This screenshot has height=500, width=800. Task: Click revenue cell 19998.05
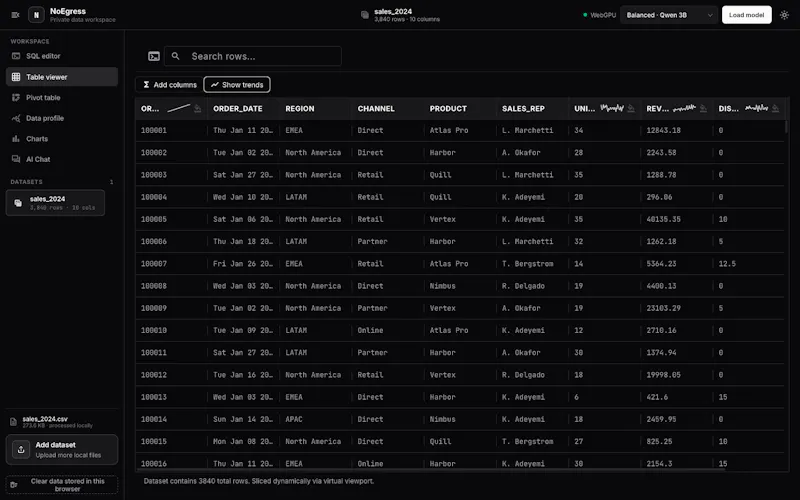(677, 375)
